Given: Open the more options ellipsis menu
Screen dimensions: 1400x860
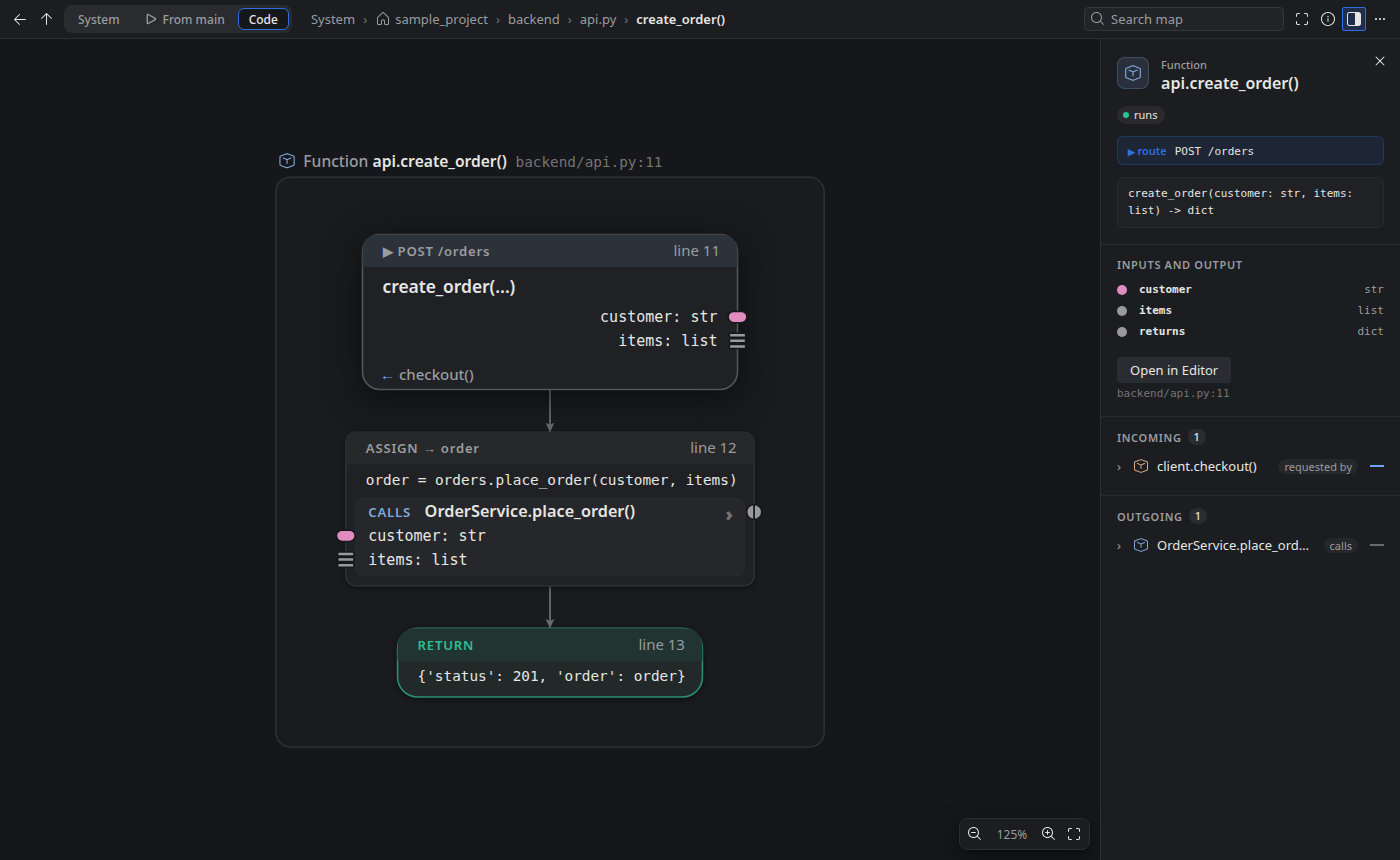Looking at the screenshot, I should (1380, 19).
